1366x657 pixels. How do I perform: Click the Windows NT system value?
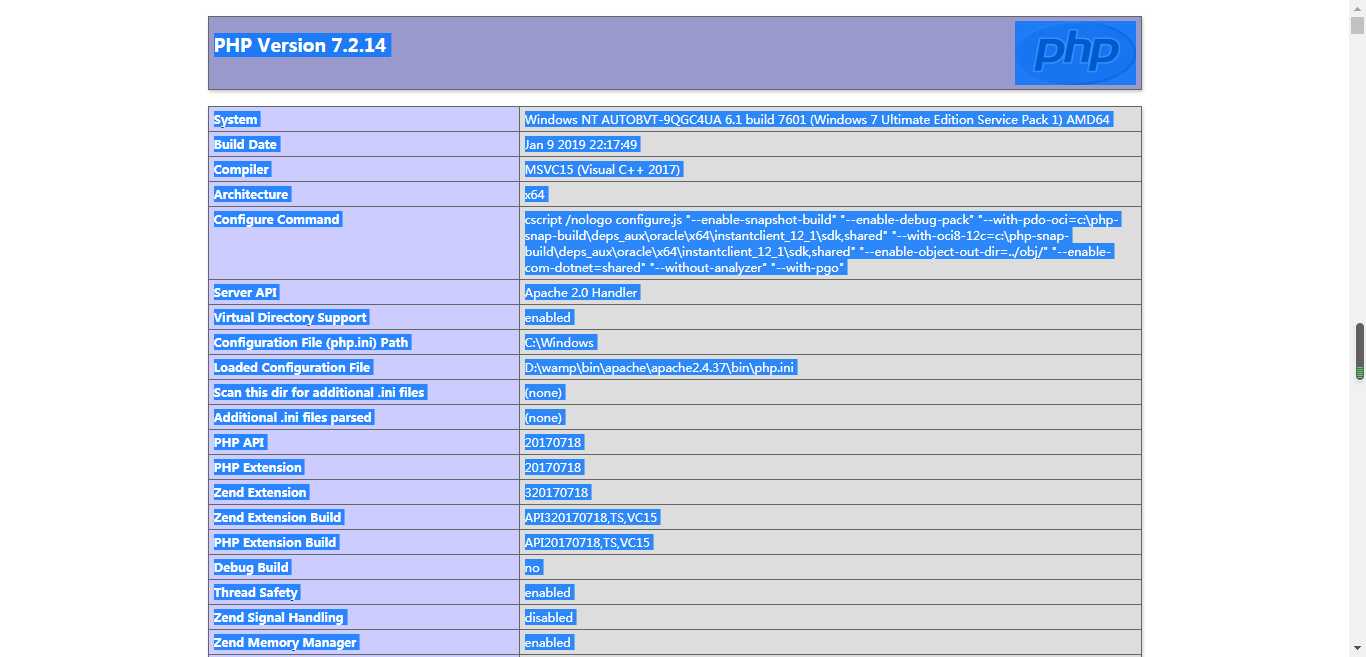818,119
